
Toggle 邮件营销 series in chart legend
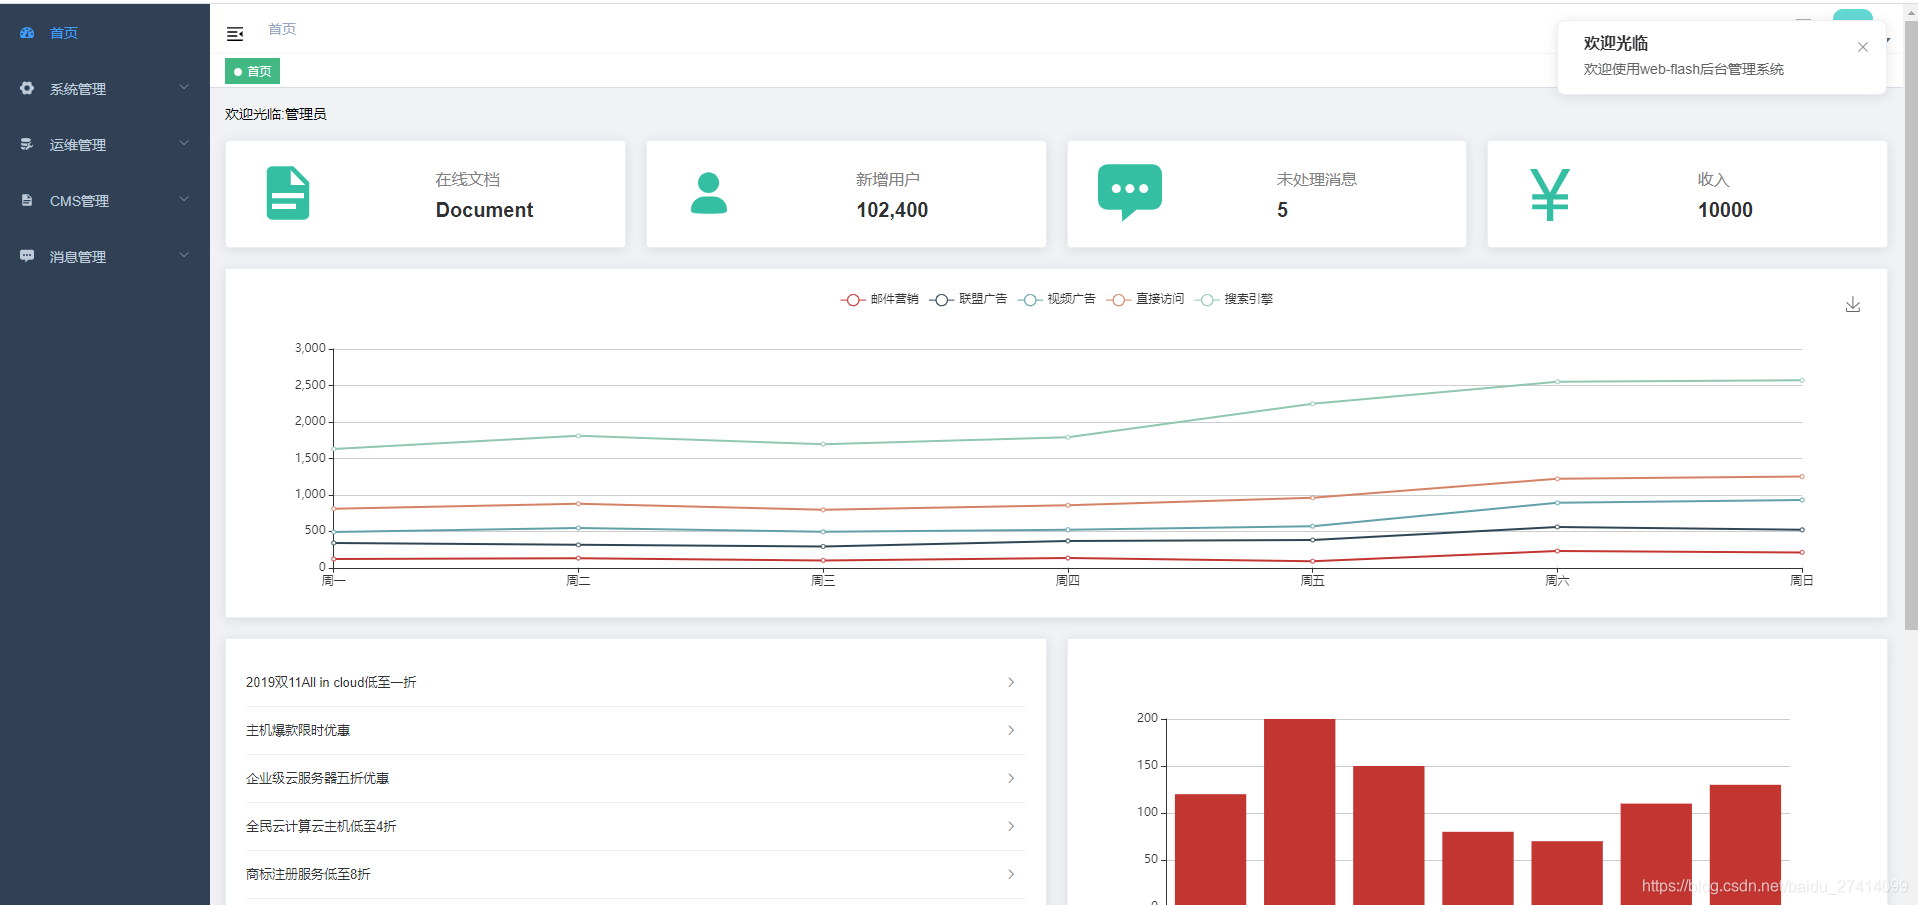point(879,299)
